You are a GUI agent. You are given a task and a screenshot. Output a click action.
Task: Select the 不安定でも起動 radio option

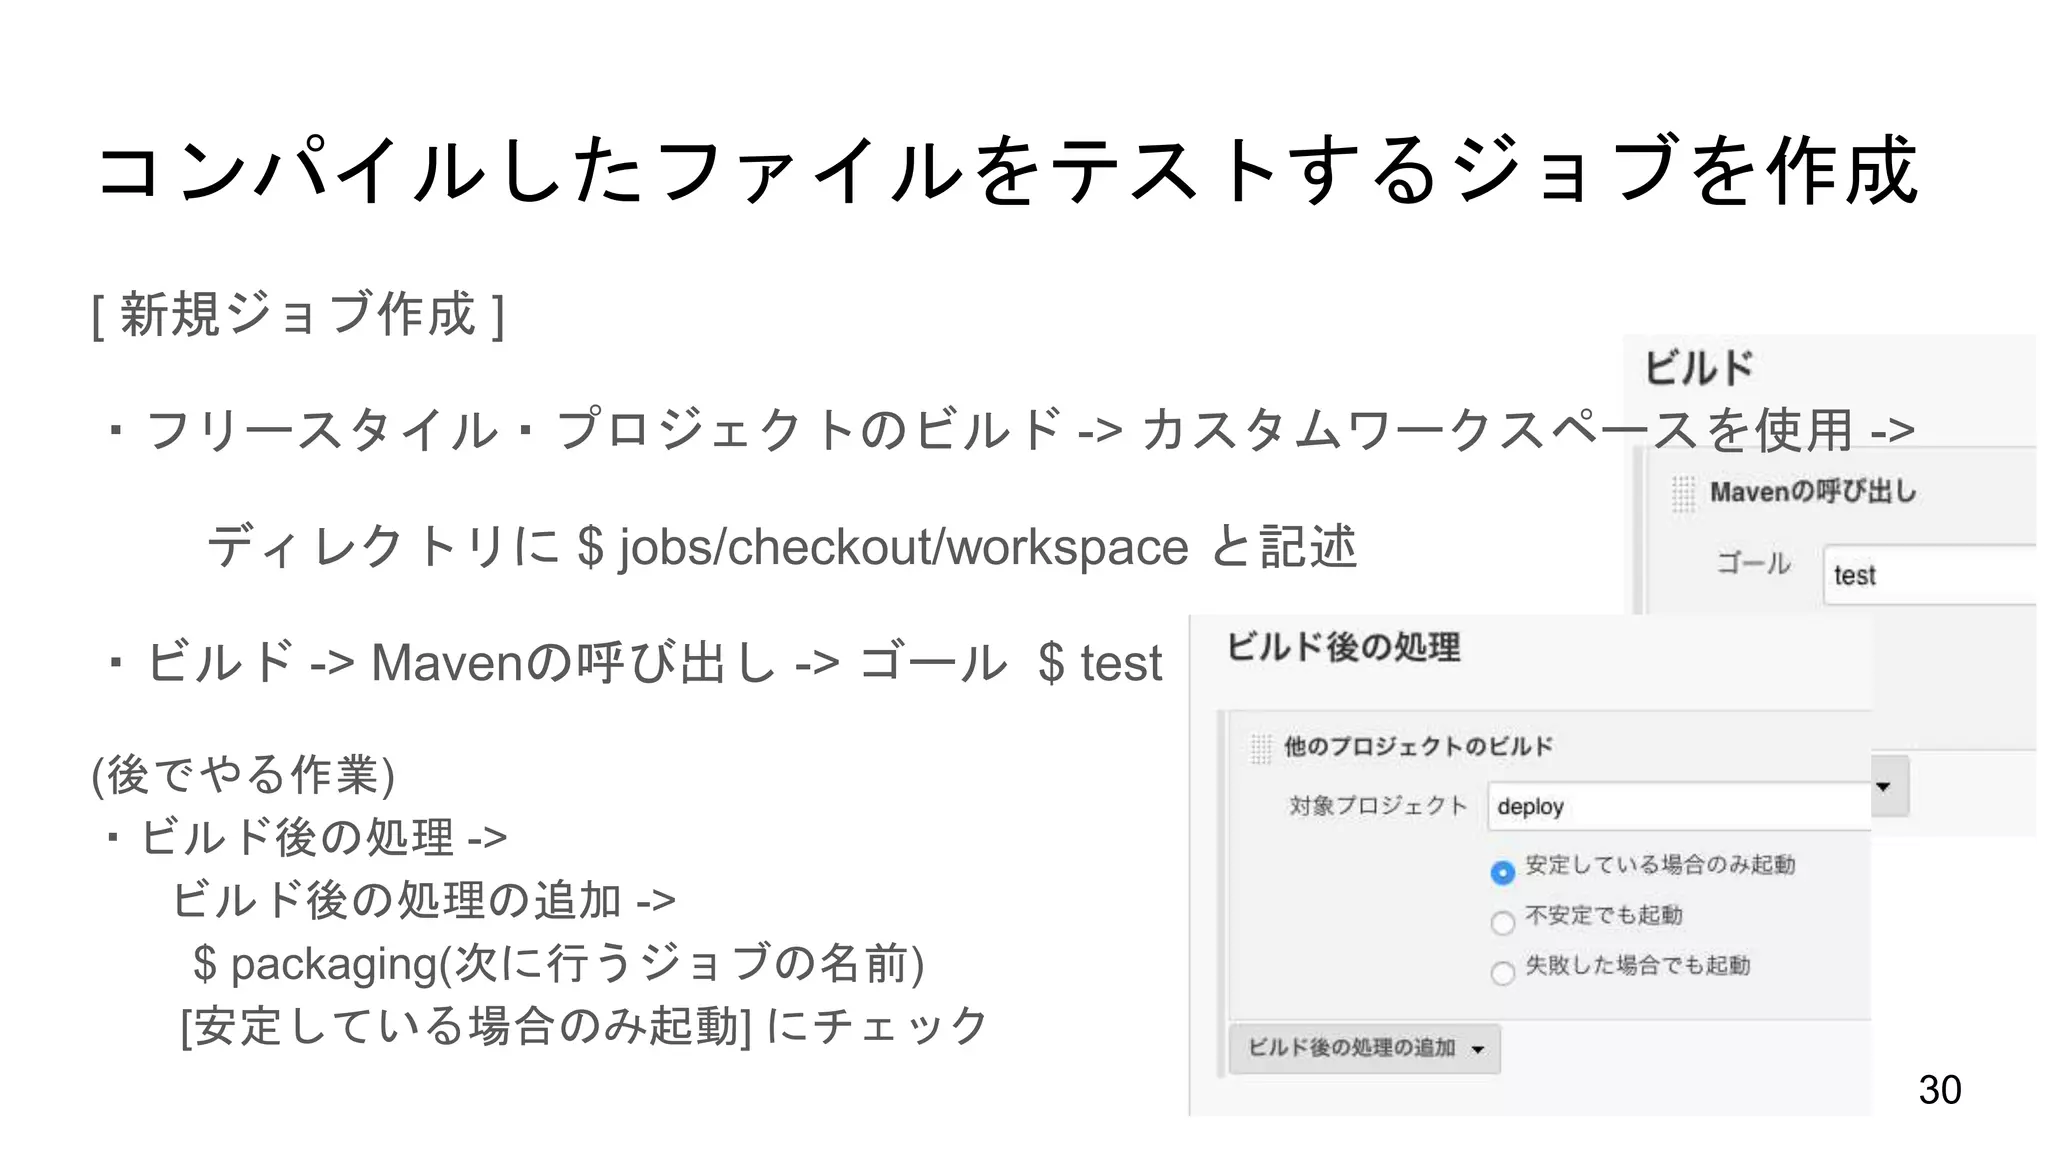pos(1502,922)
